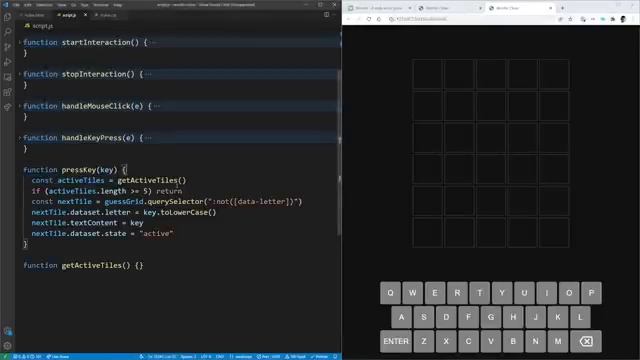Open the File menu in VS Code

(16, 5)
